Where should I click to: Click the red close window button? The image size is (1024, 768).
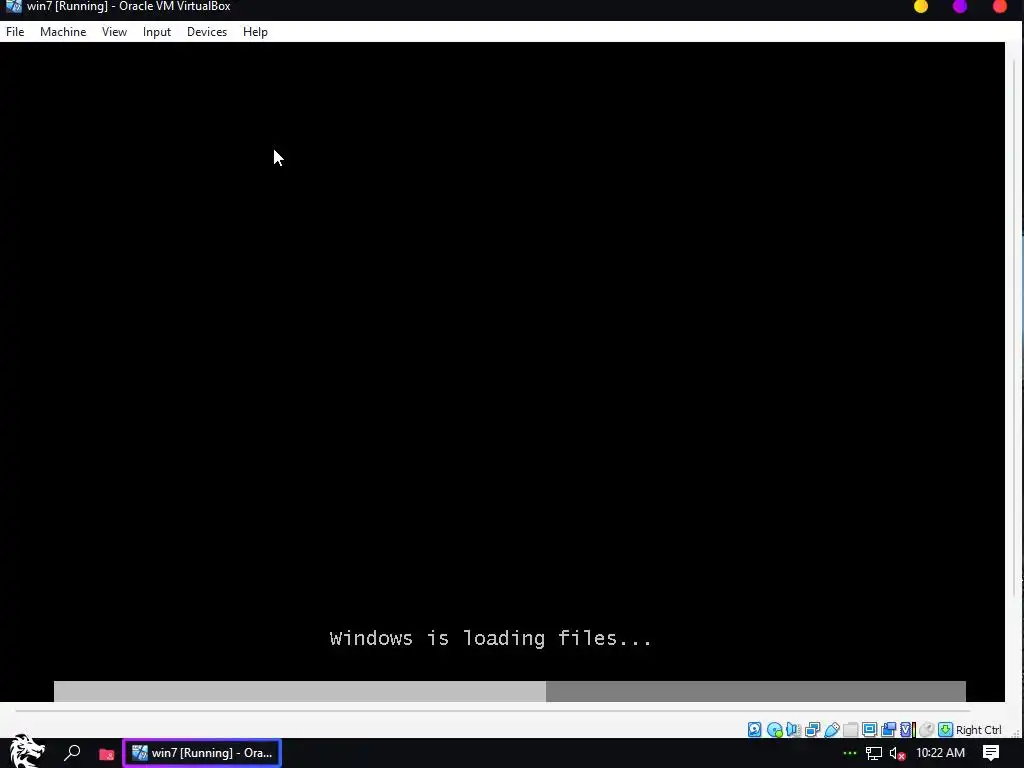(x=999, y=7)
